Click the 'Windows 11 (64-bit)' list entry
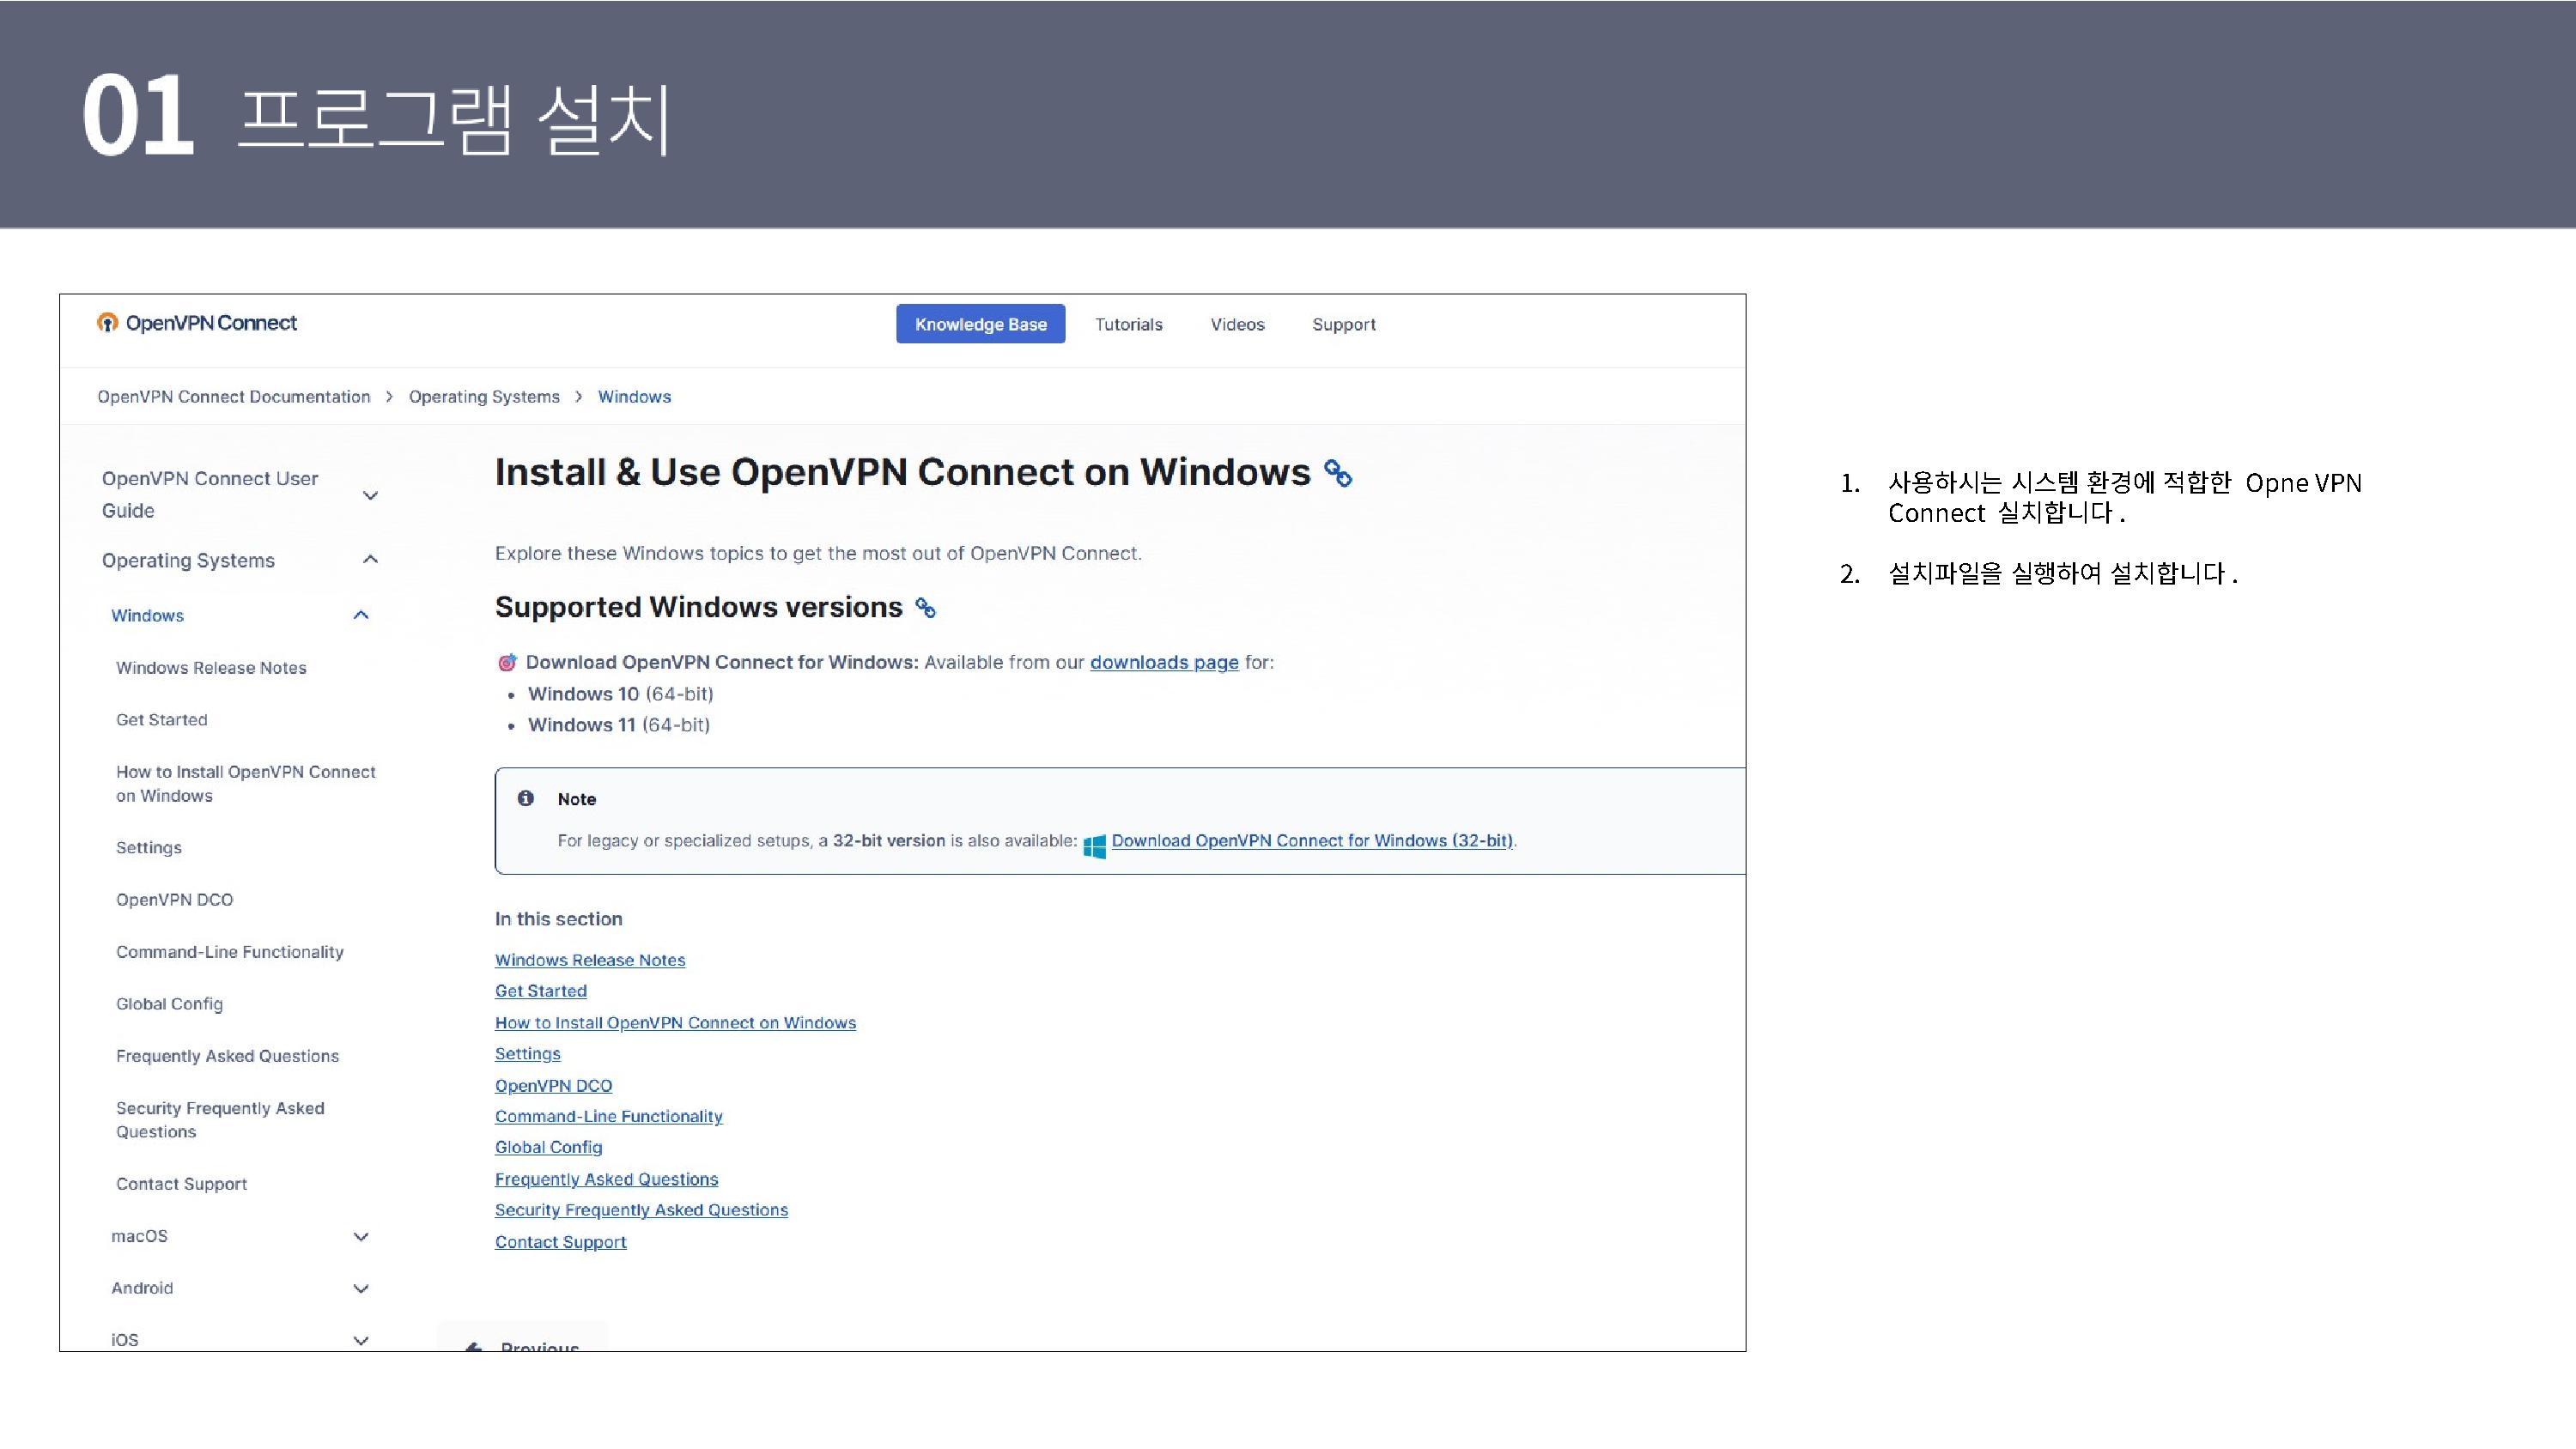 (619, 725)
